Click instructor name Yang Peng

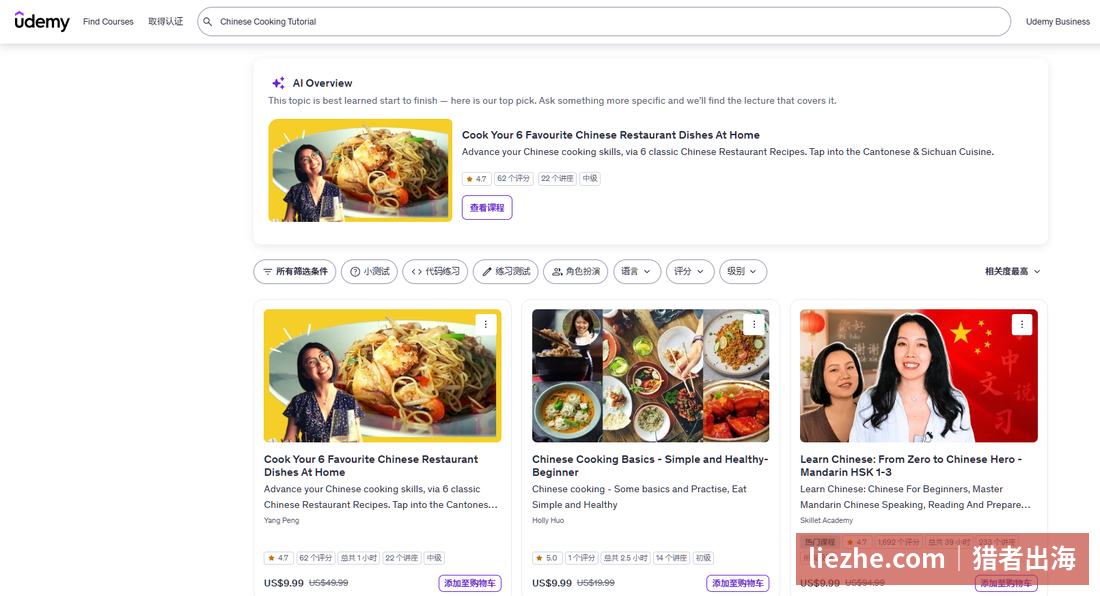click(281, 520)
